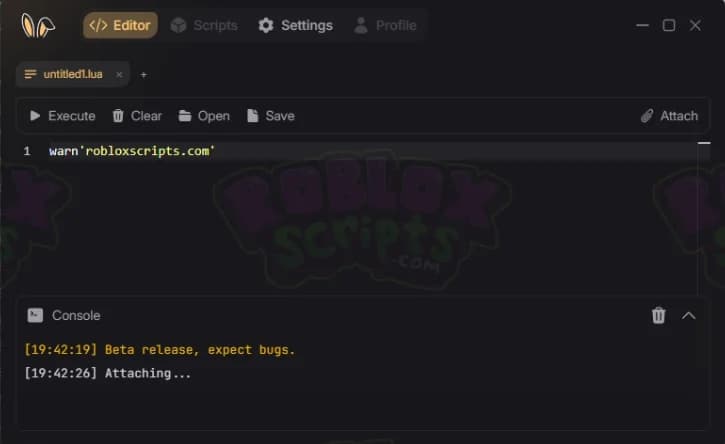725x444 pixels.
Task: Click the code line warn'robloxscripts.com'
Action: point(132,151)
